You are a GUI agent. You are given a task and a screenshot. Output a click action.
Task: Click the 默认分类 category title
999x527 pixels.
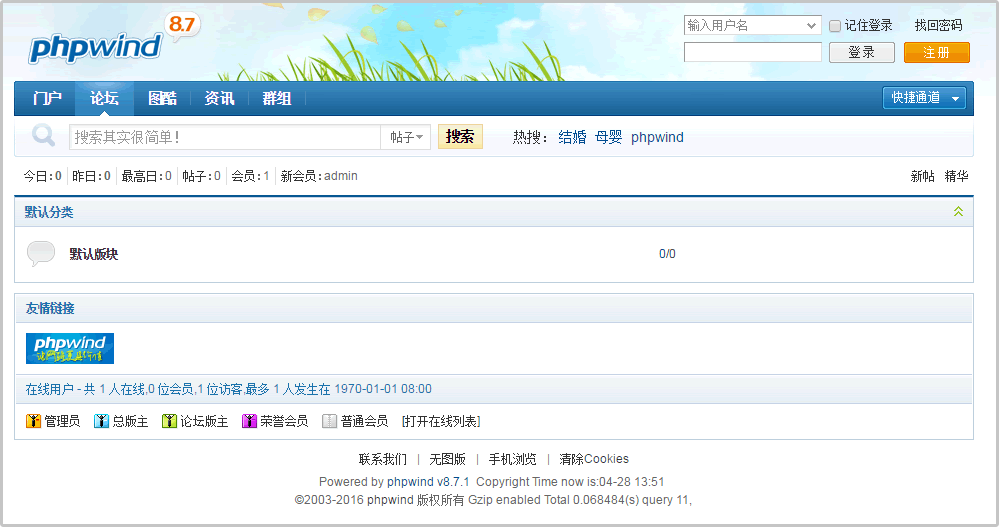[x=49, y=212]
